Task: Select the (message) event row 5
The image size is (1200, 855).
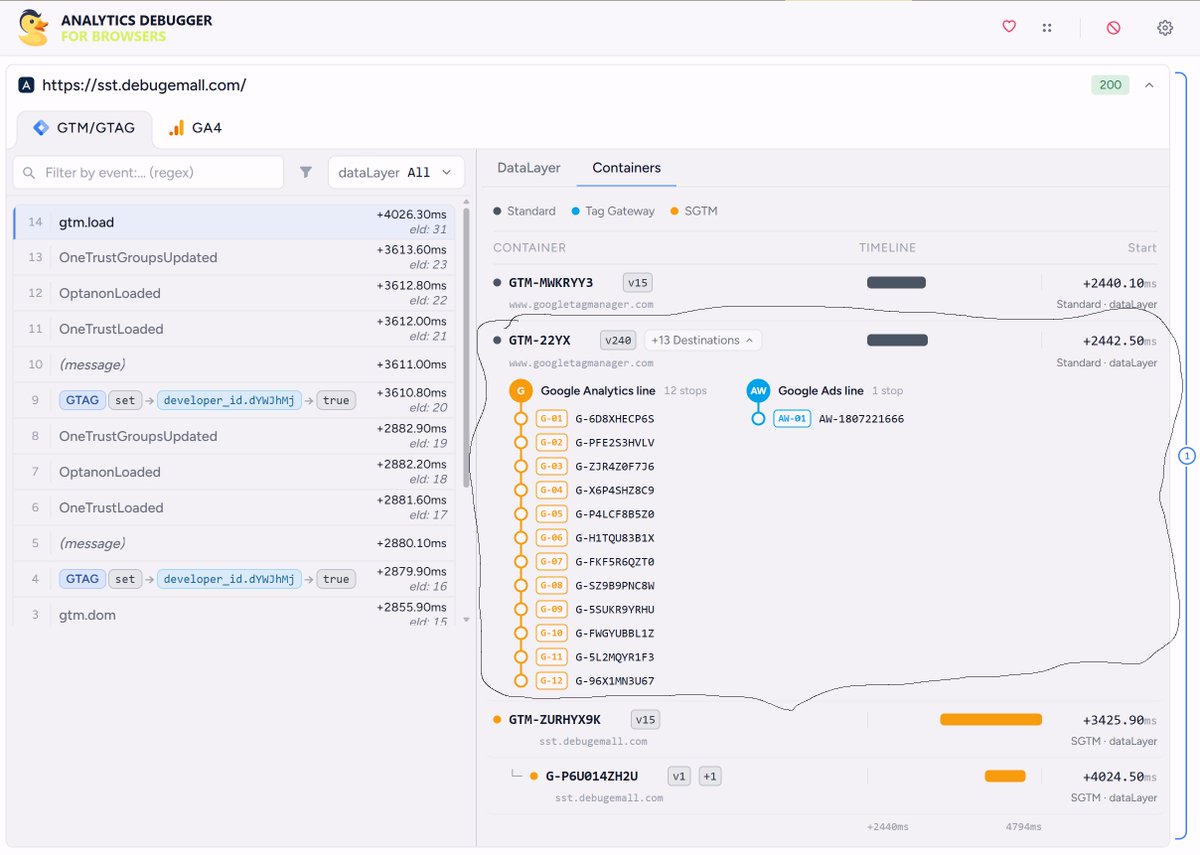Action: [x=234, y=543]
